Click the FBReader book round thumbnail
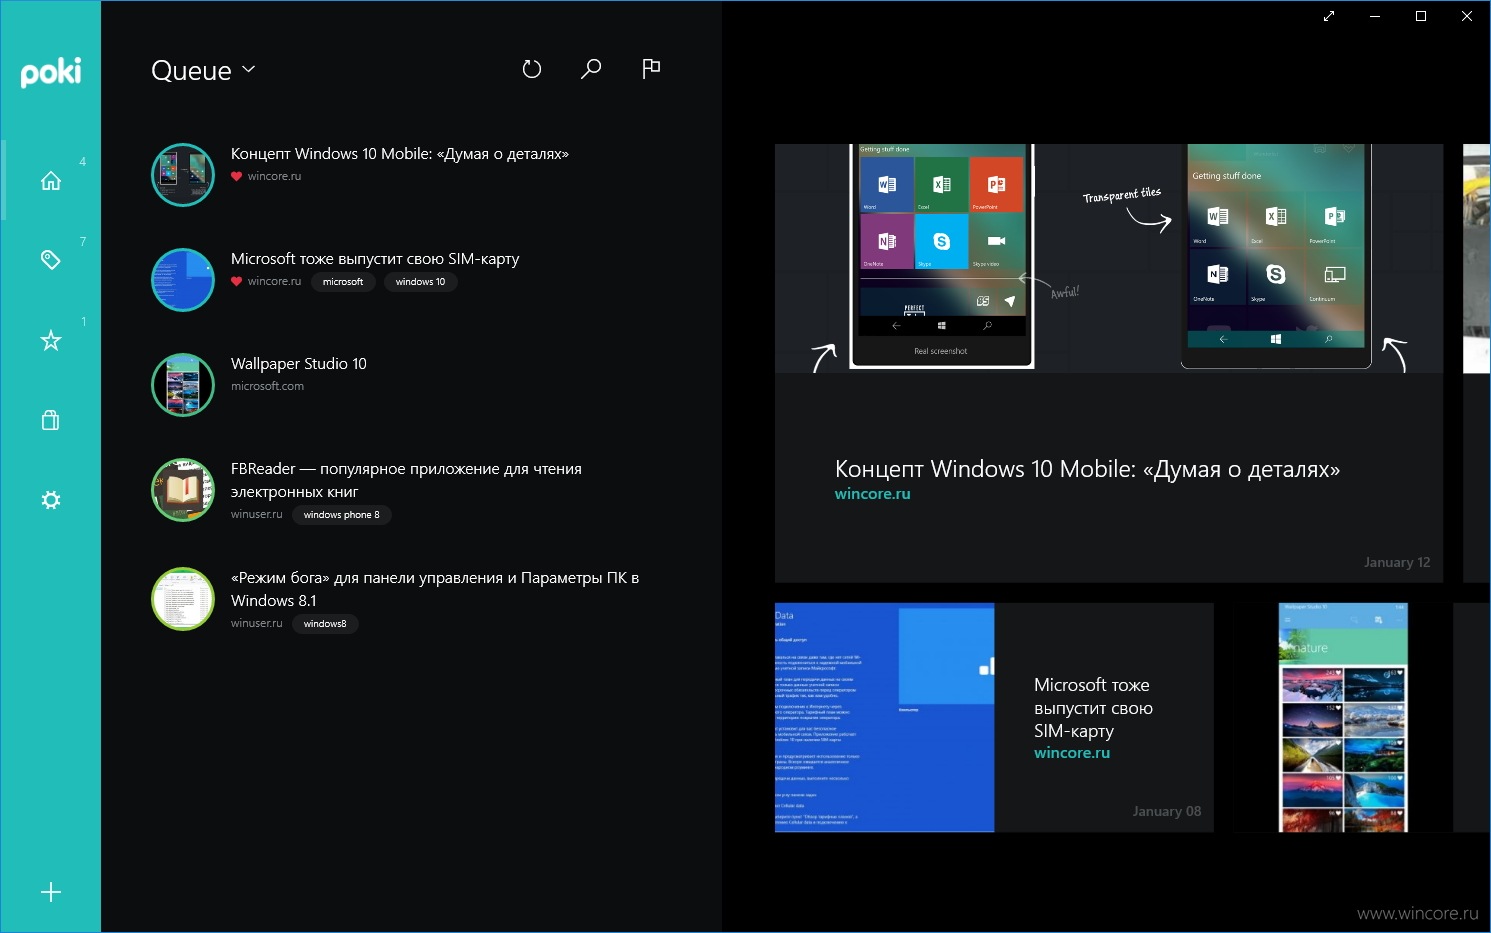The height and width of the screenshot is (933, 1491). click(183, 490)
